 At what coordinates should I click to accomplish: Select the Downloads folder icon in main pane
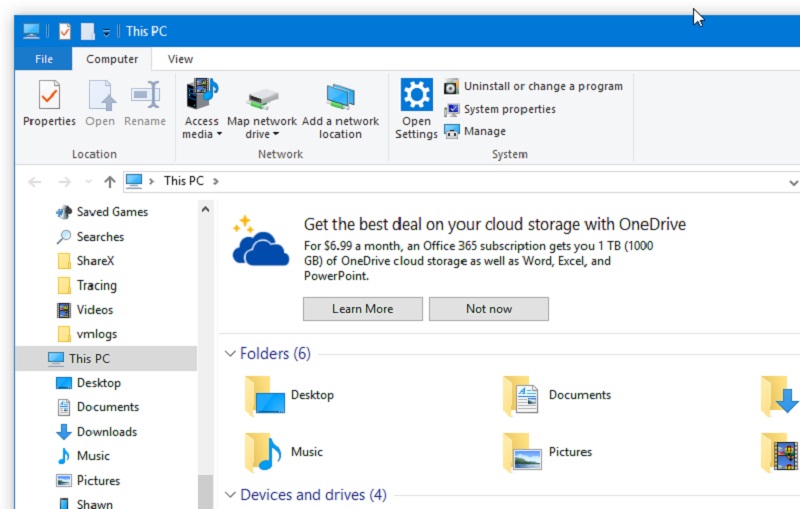pos(780,396)
